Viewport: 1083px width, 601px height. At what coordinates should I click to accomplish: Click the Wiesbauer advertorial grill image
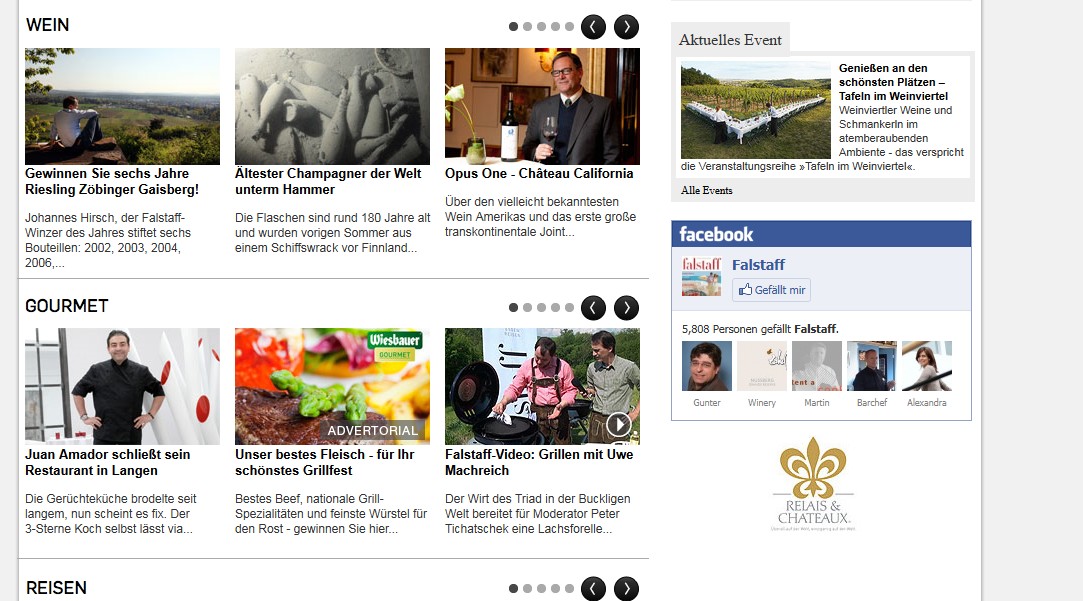pyautogui.click(x=332, y=386)
